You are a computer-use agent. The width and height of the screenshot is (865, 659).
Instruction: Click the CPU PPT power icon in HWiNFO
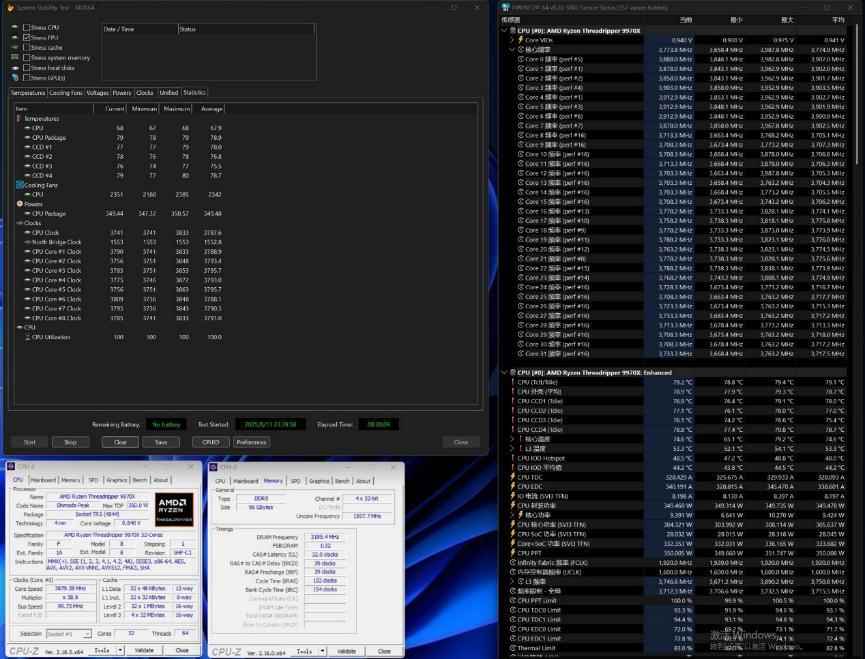[512, 553]
